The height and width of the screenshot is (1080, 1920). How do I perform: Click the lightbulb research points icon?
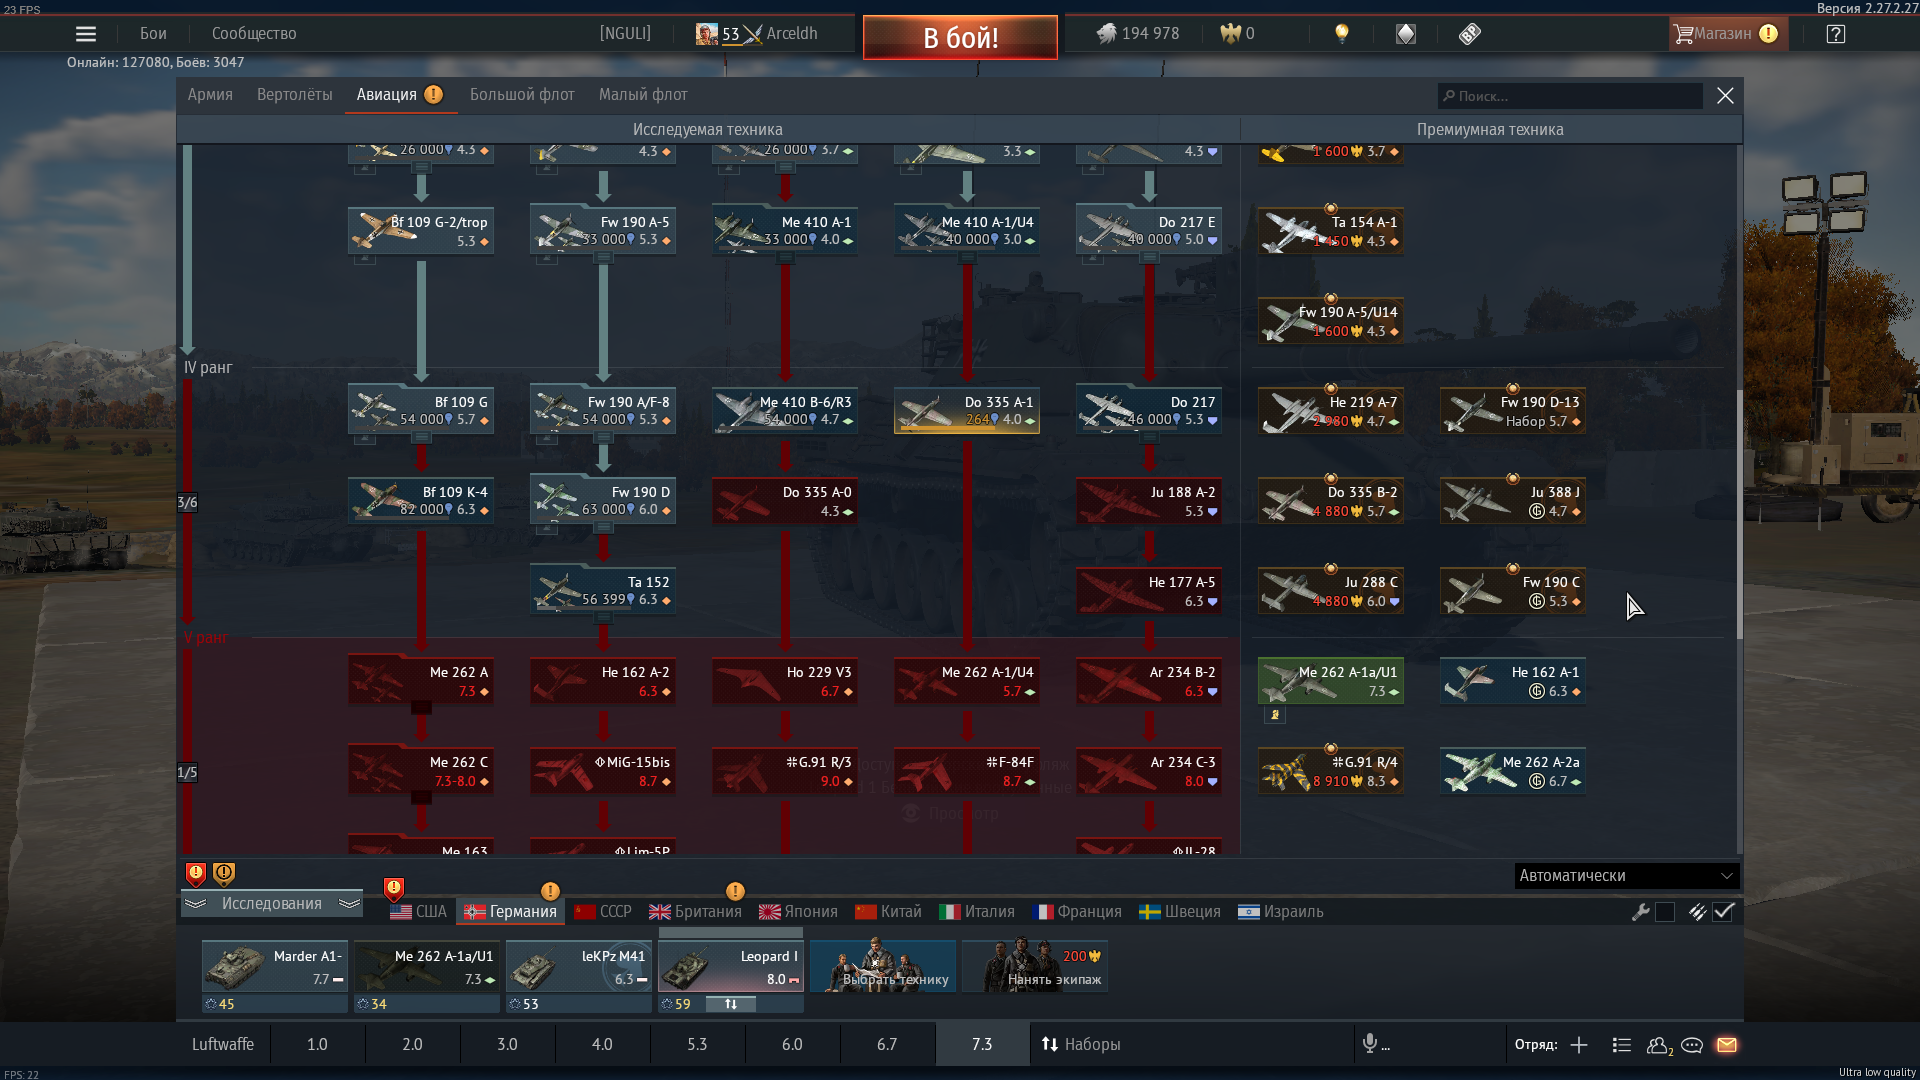click(x=1342, y=34)
